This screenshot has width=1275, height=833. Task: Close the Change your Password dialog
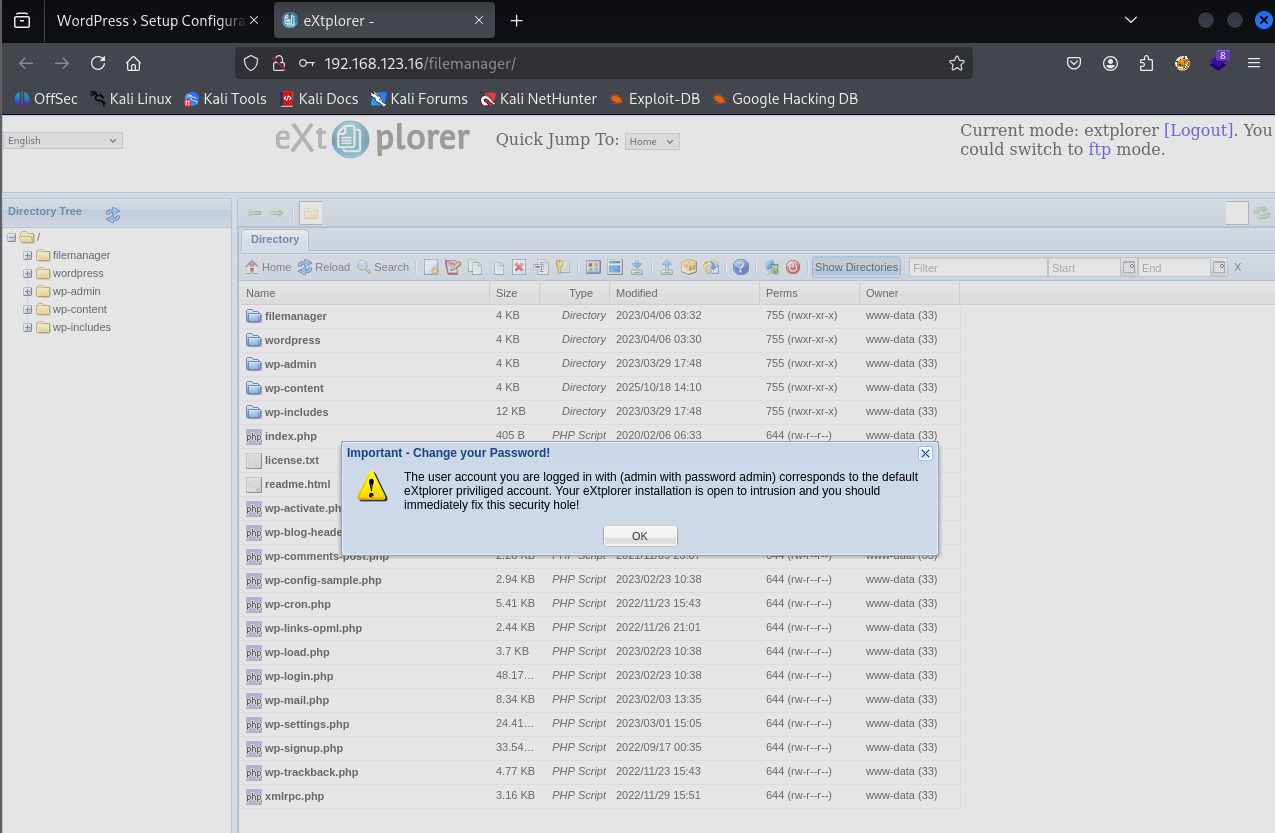(925, 453)
